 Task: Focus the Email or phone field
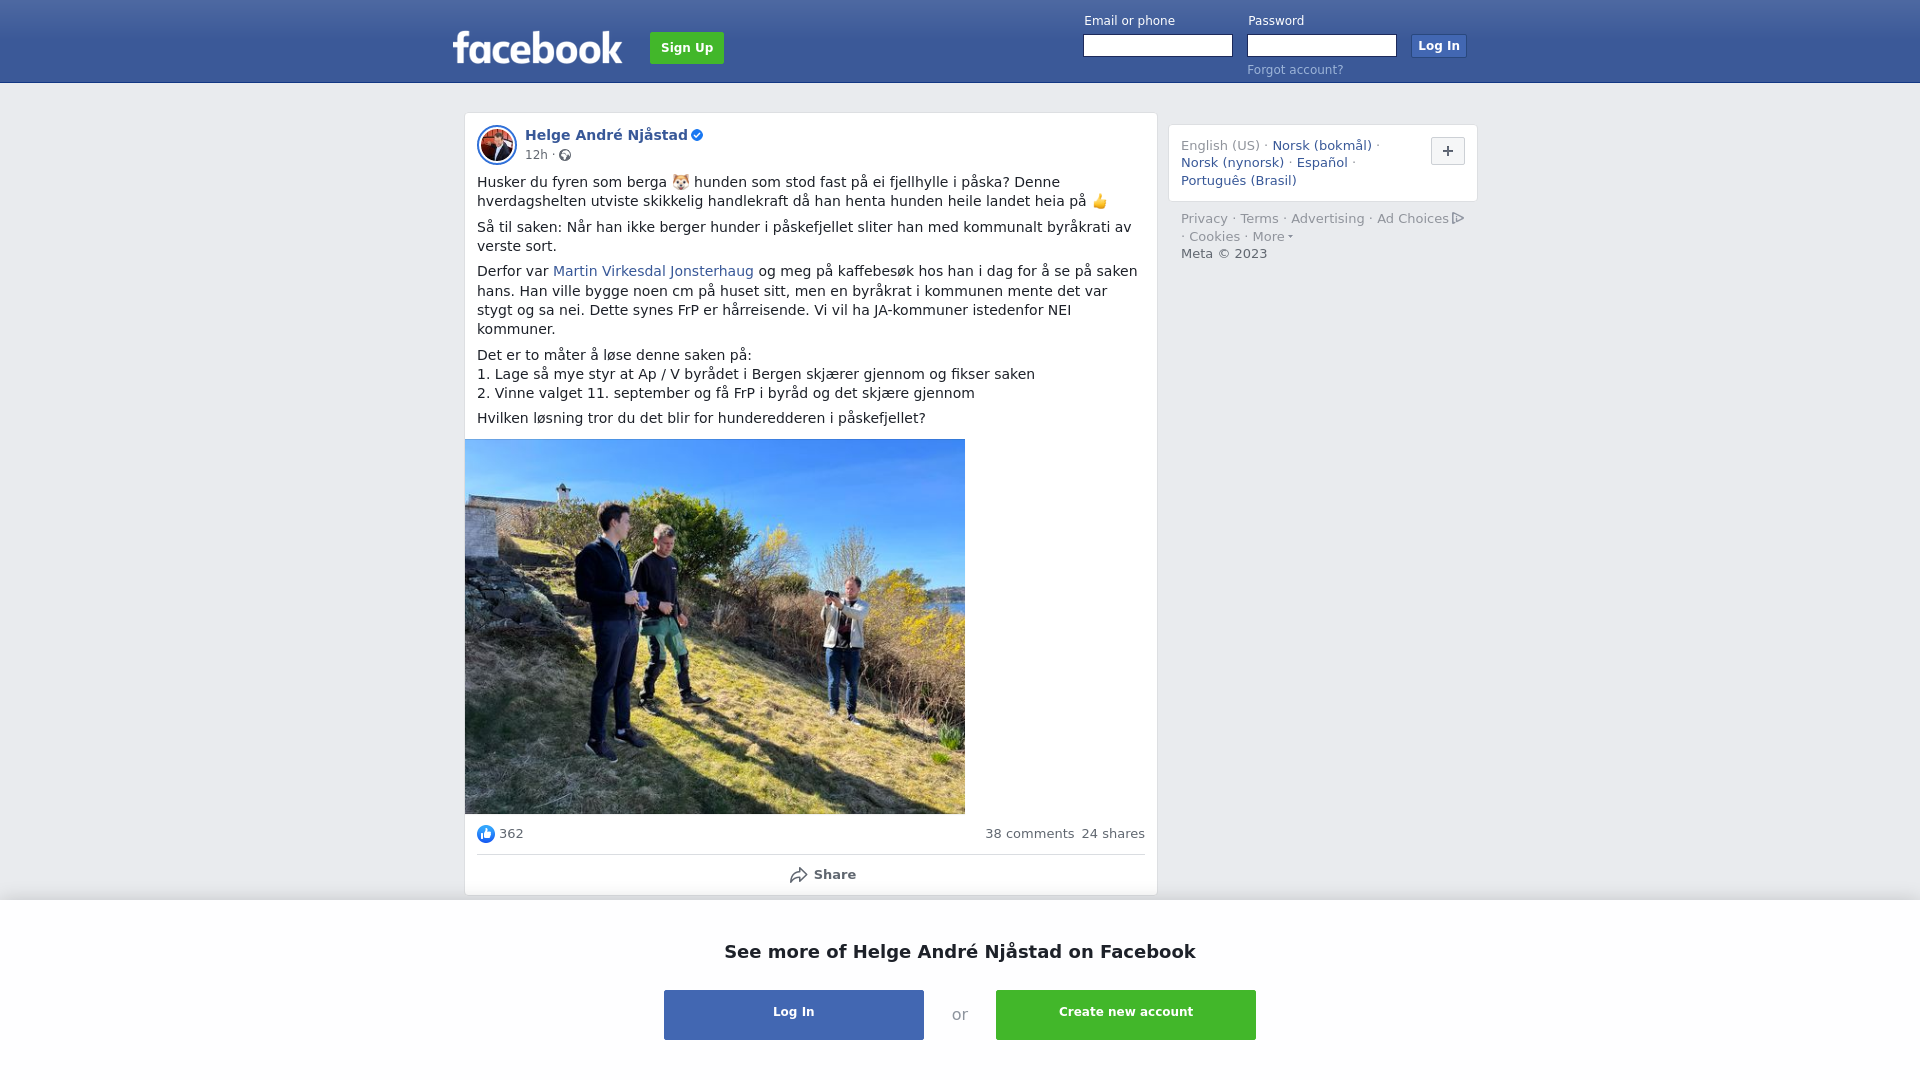pyautogui.click(x=1158, y=46)
